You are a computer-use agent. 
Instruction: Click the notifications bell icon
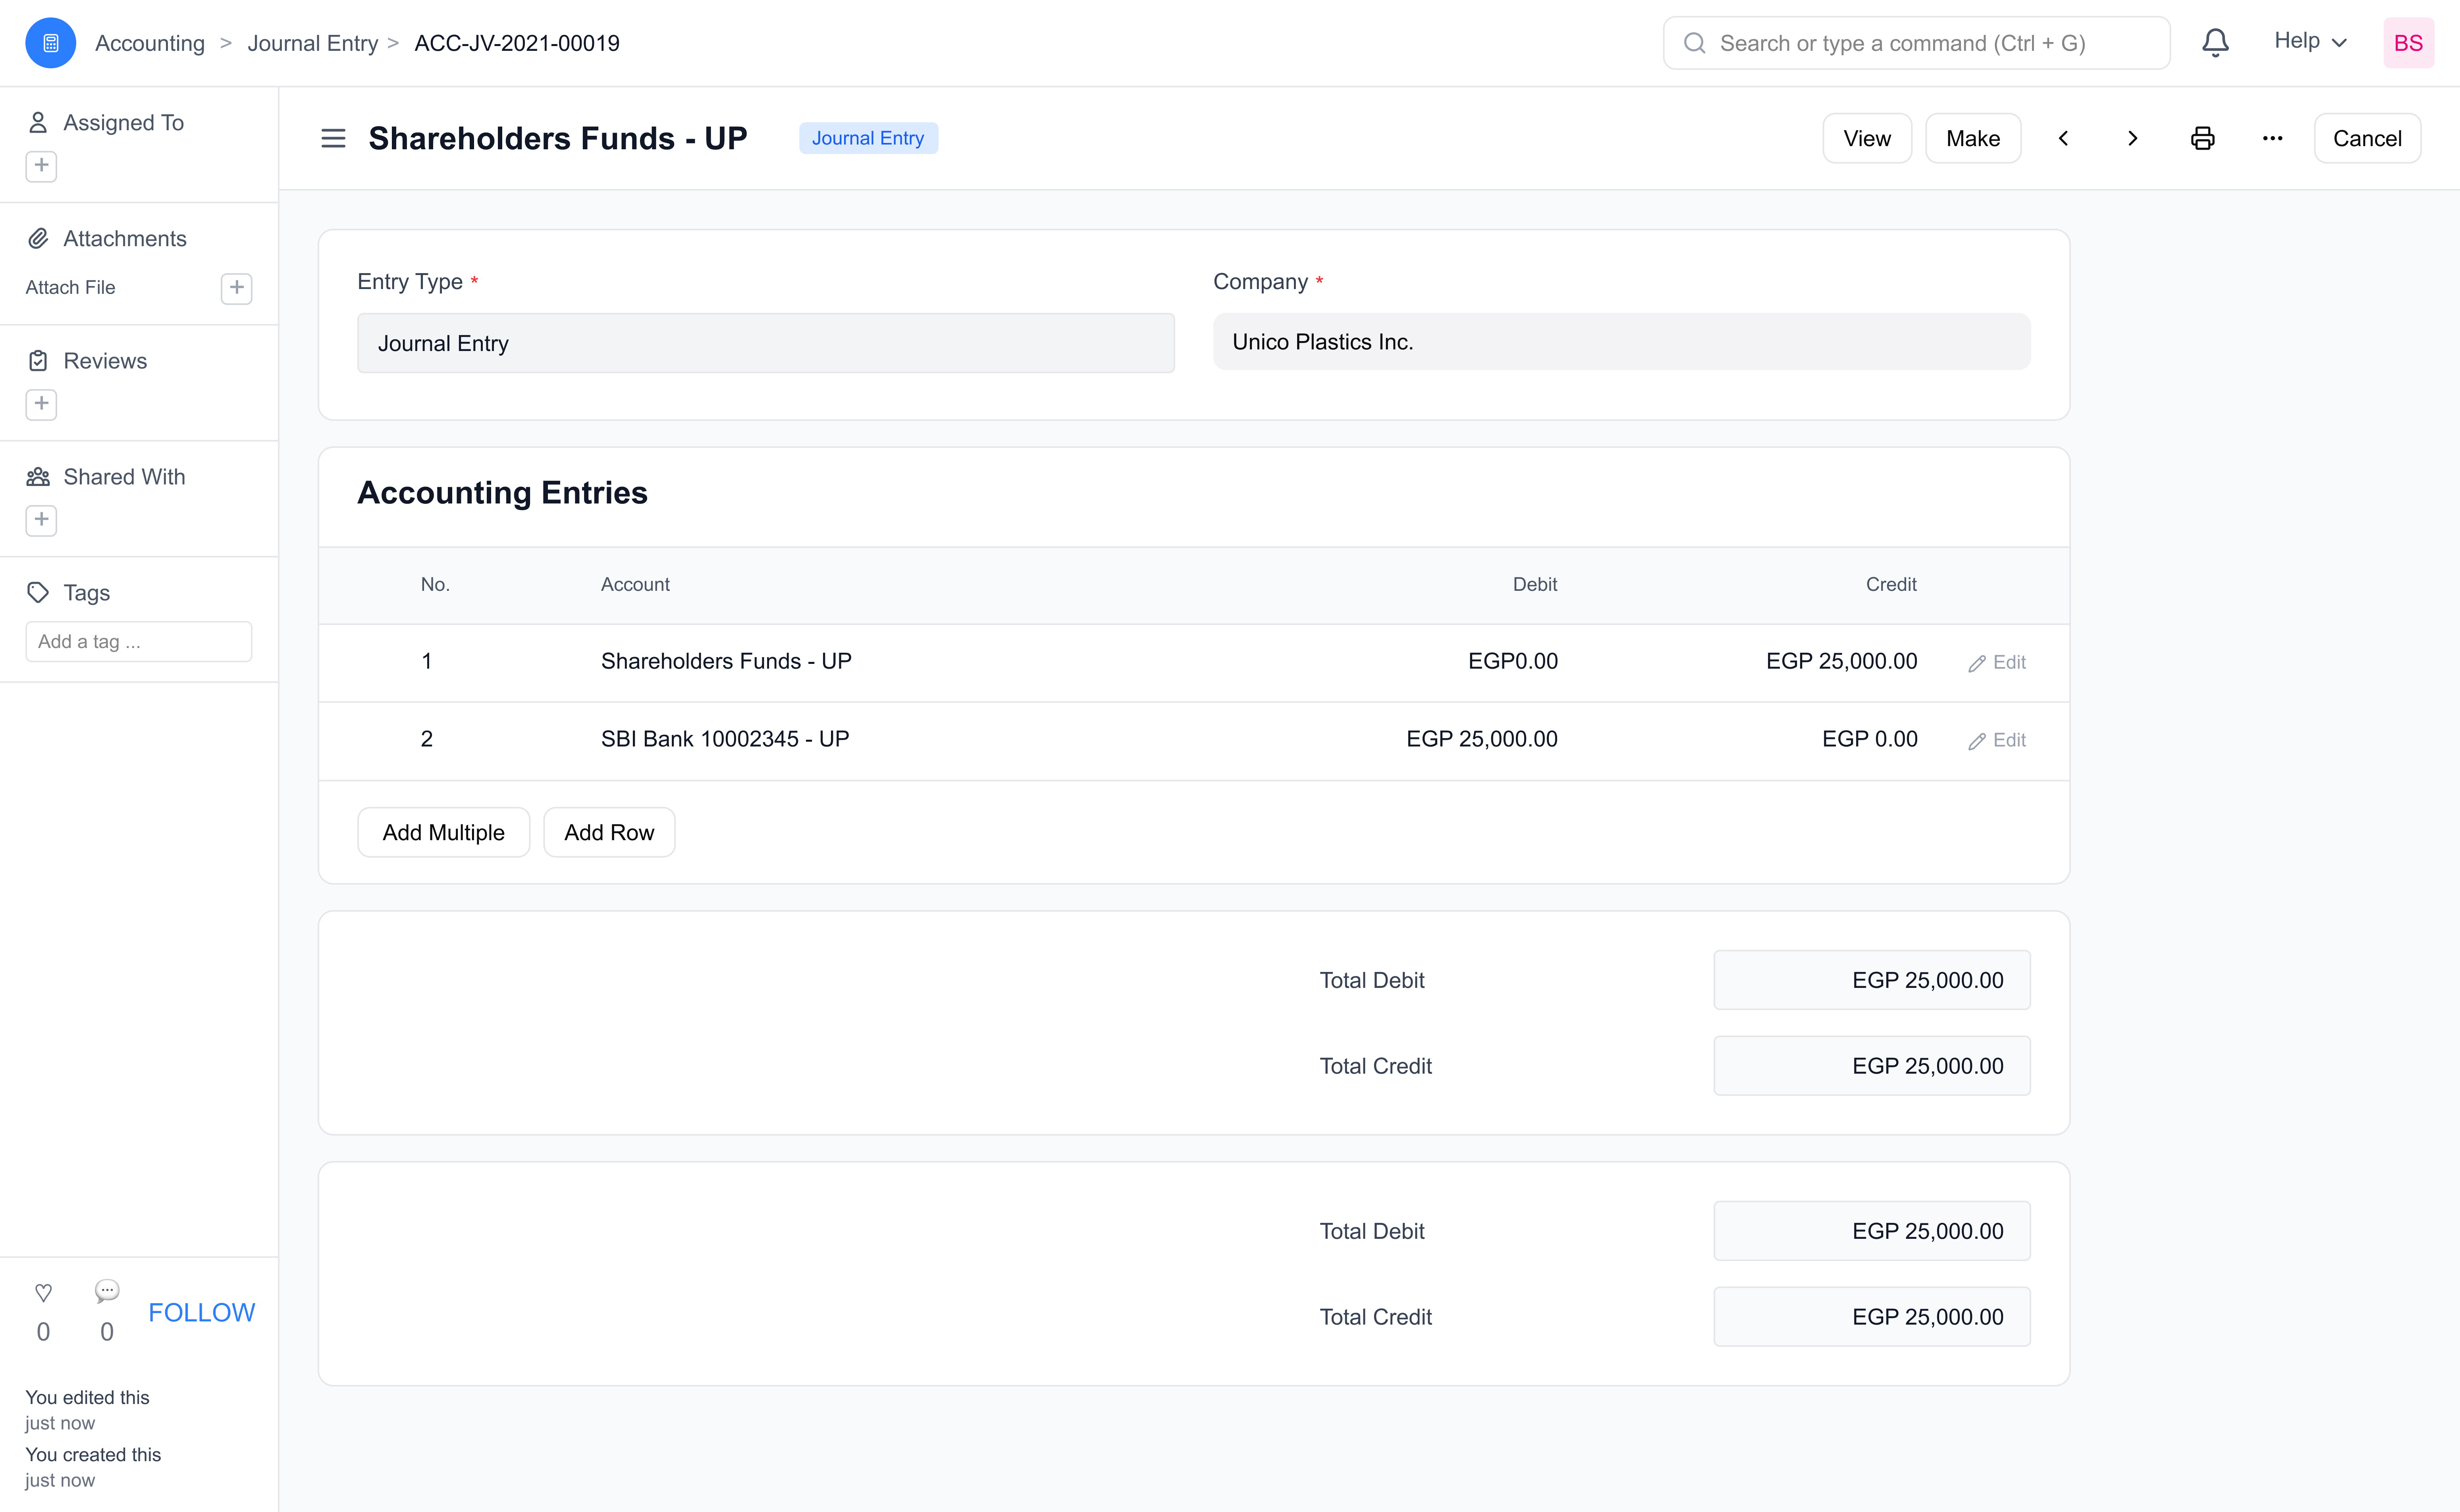tap(2215, 43)
